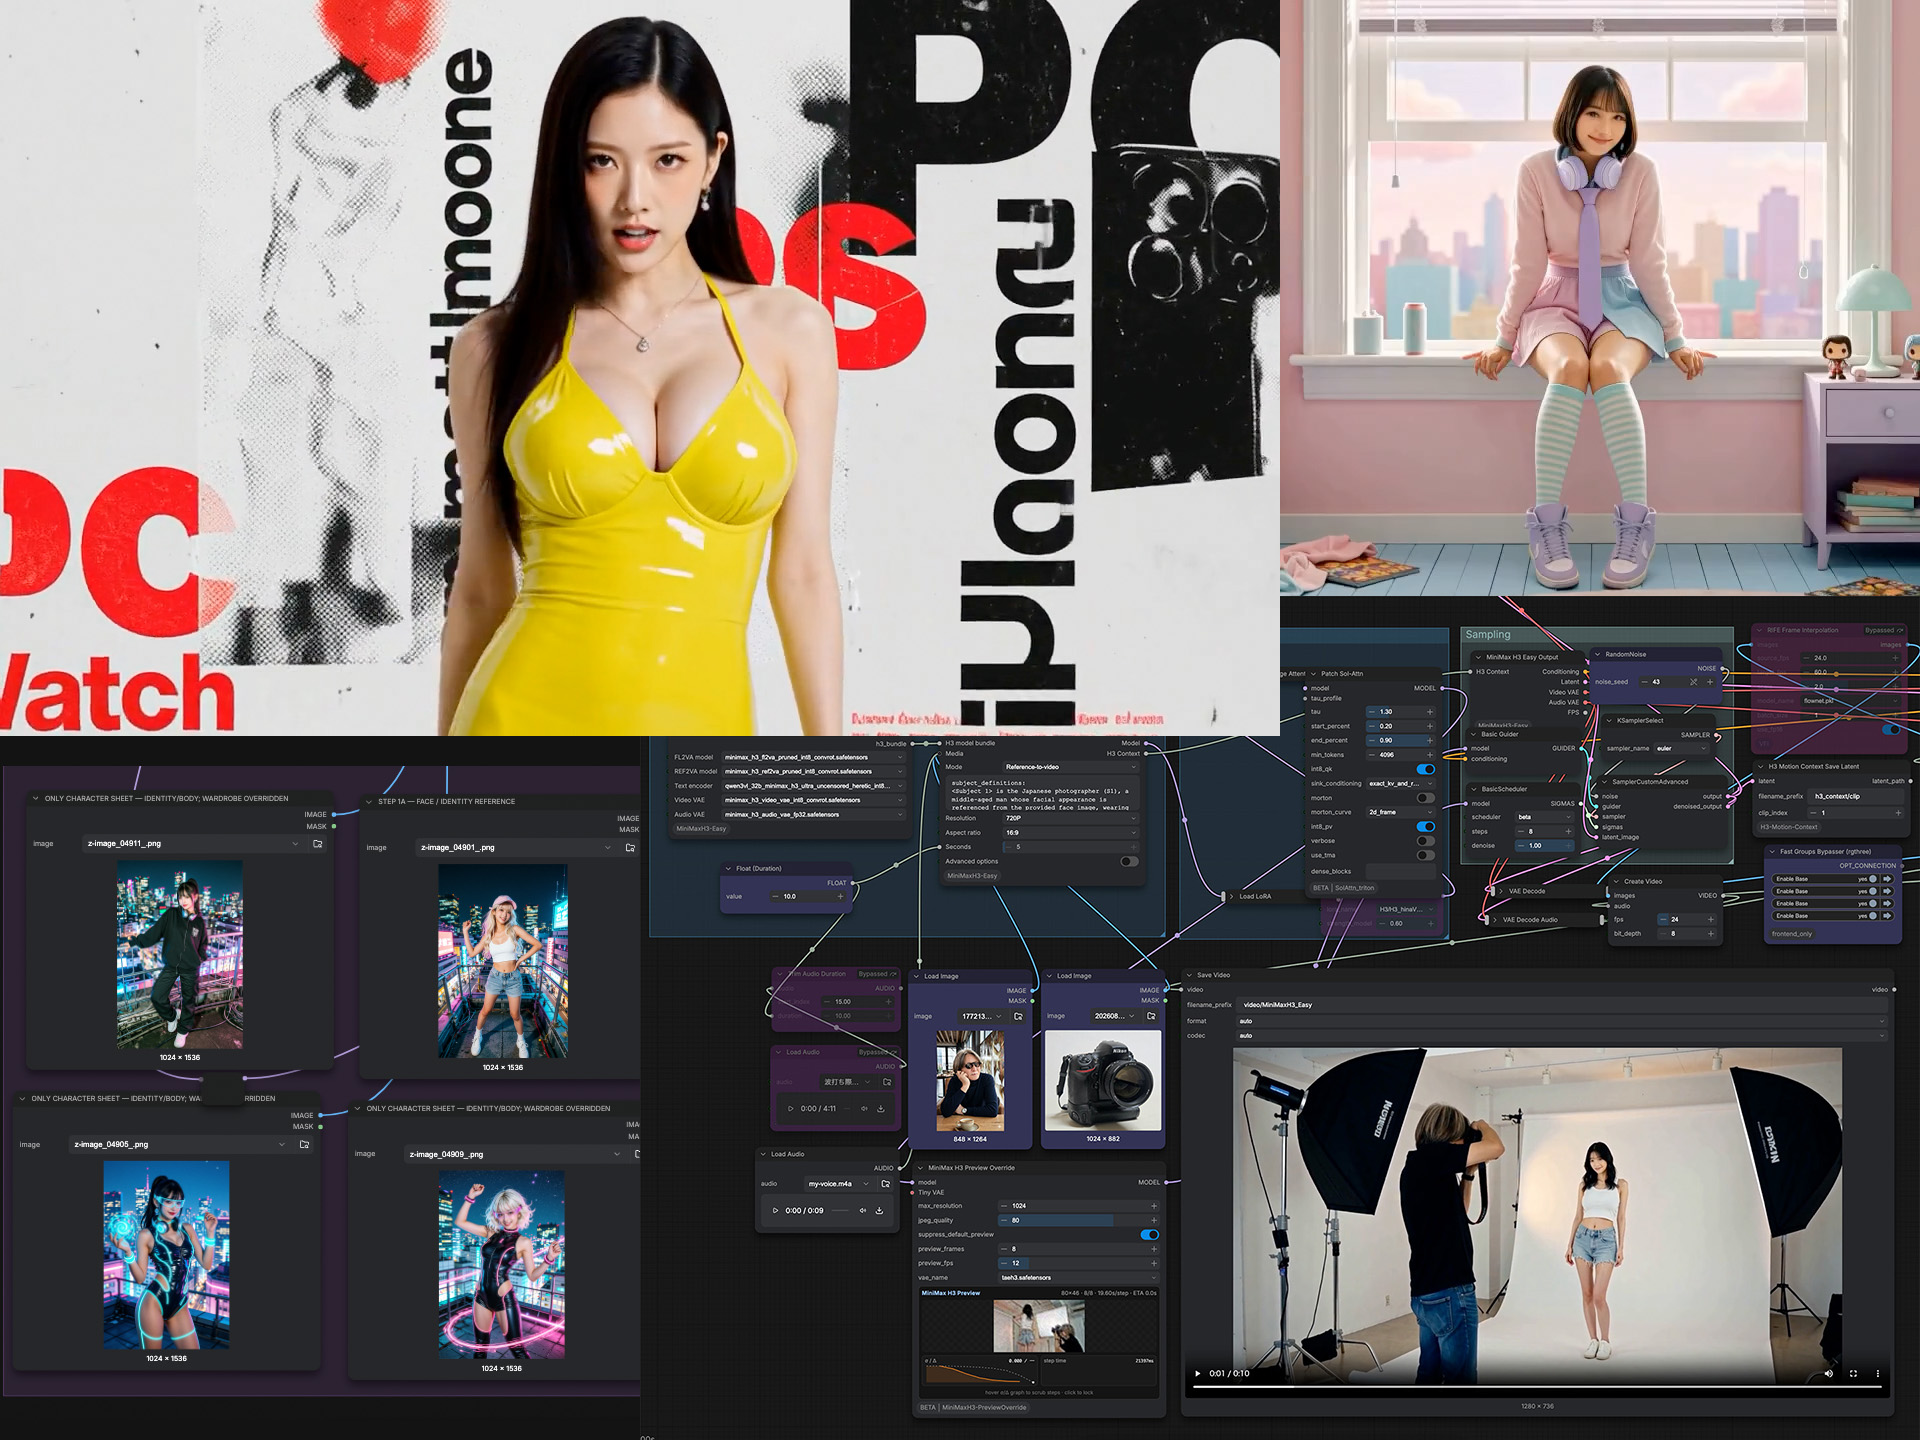Collapse the RandomNoise node

[1598, 654]
